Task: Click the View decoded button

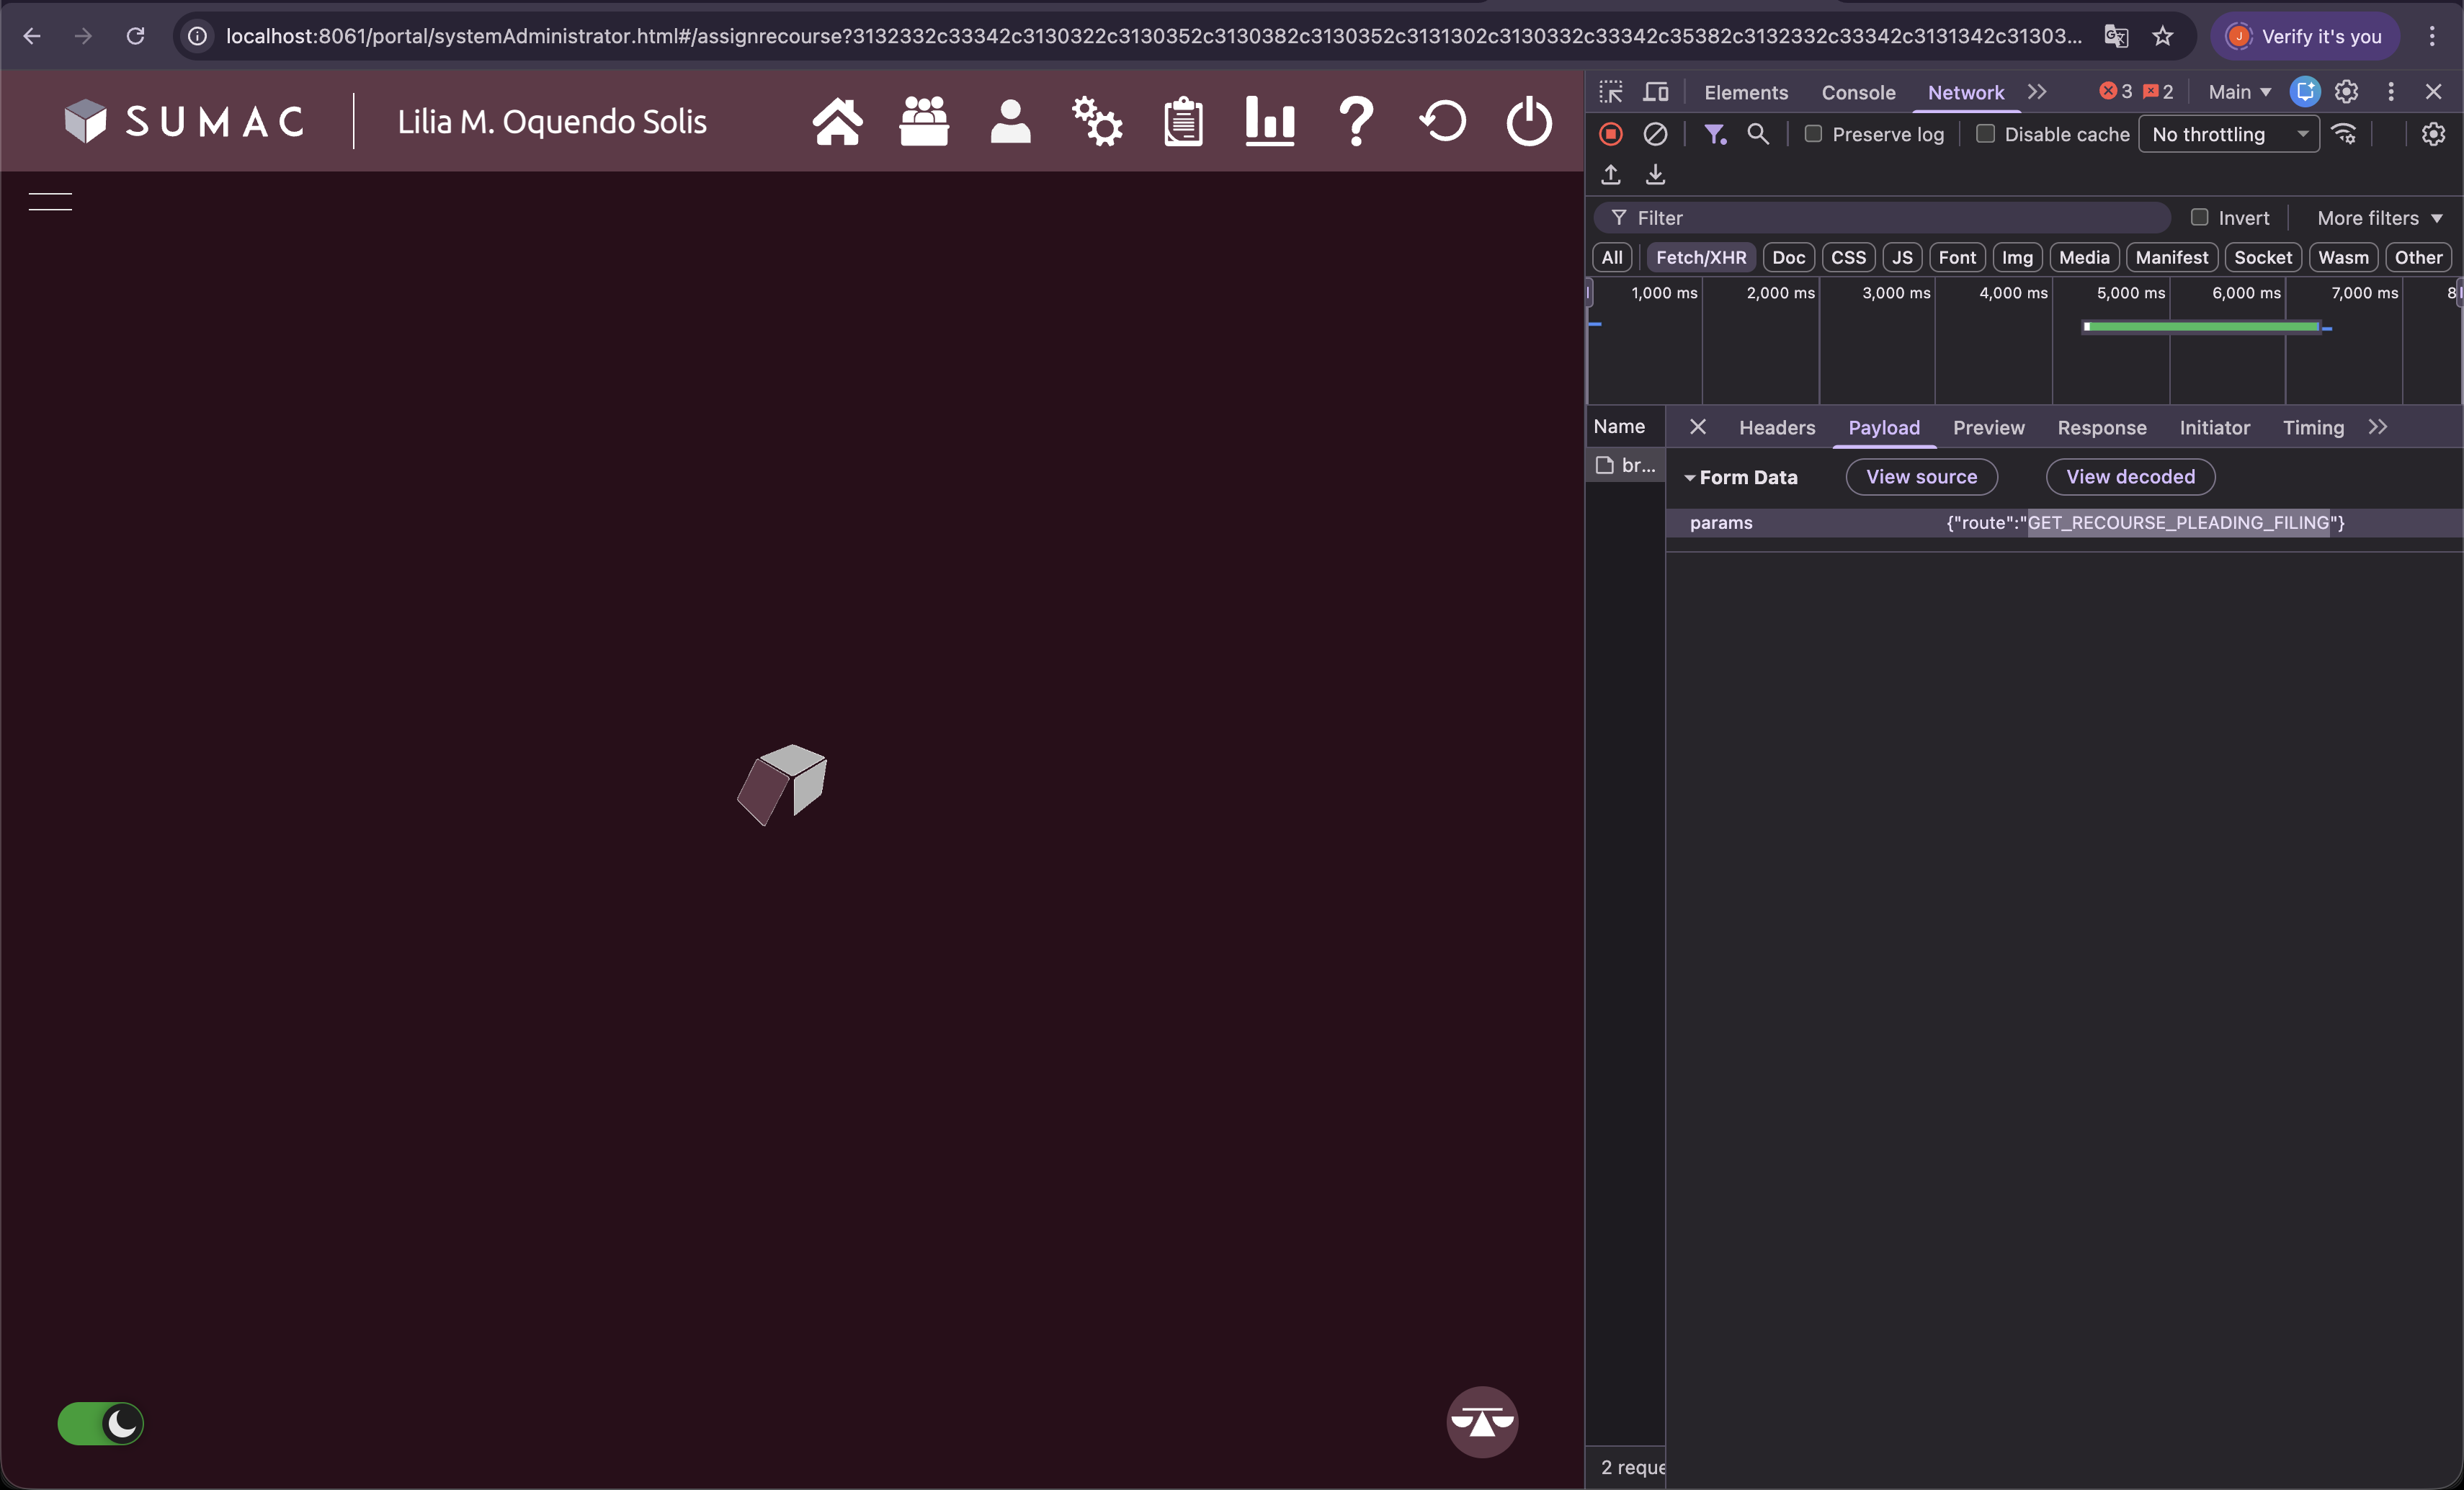Action: coord(2130,477)
